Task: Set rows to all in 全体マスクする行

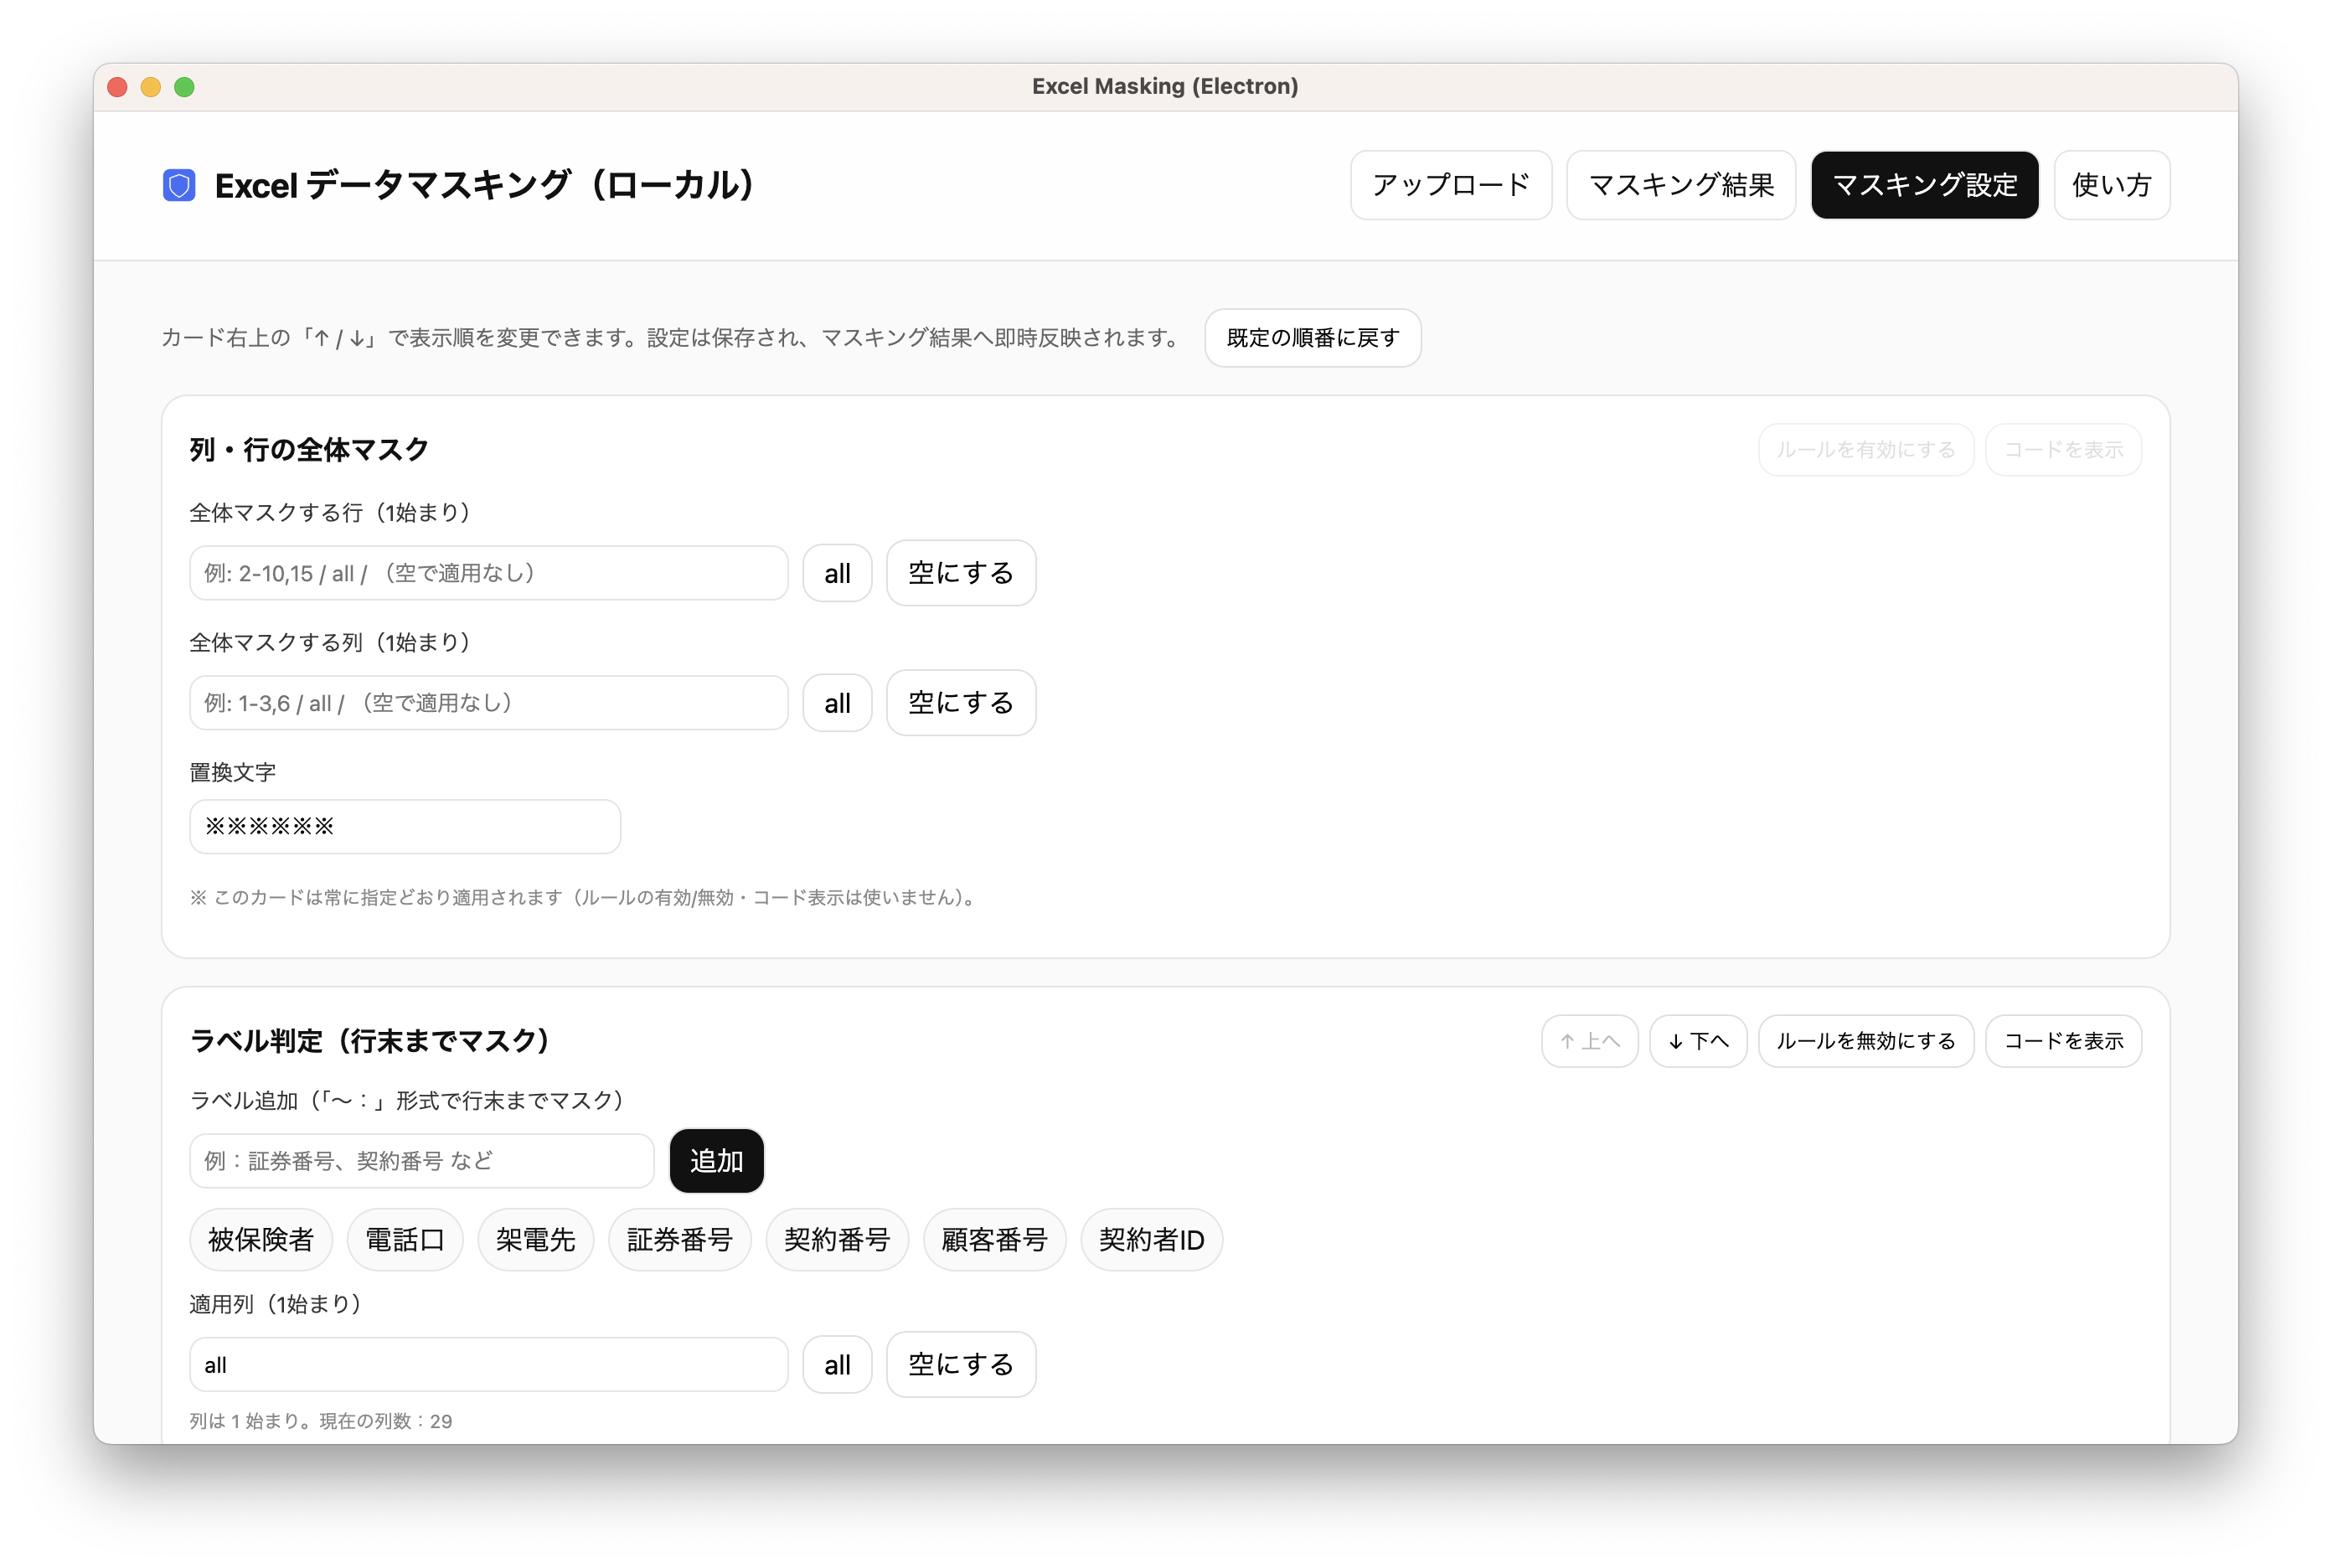Action: click(837, 573)
